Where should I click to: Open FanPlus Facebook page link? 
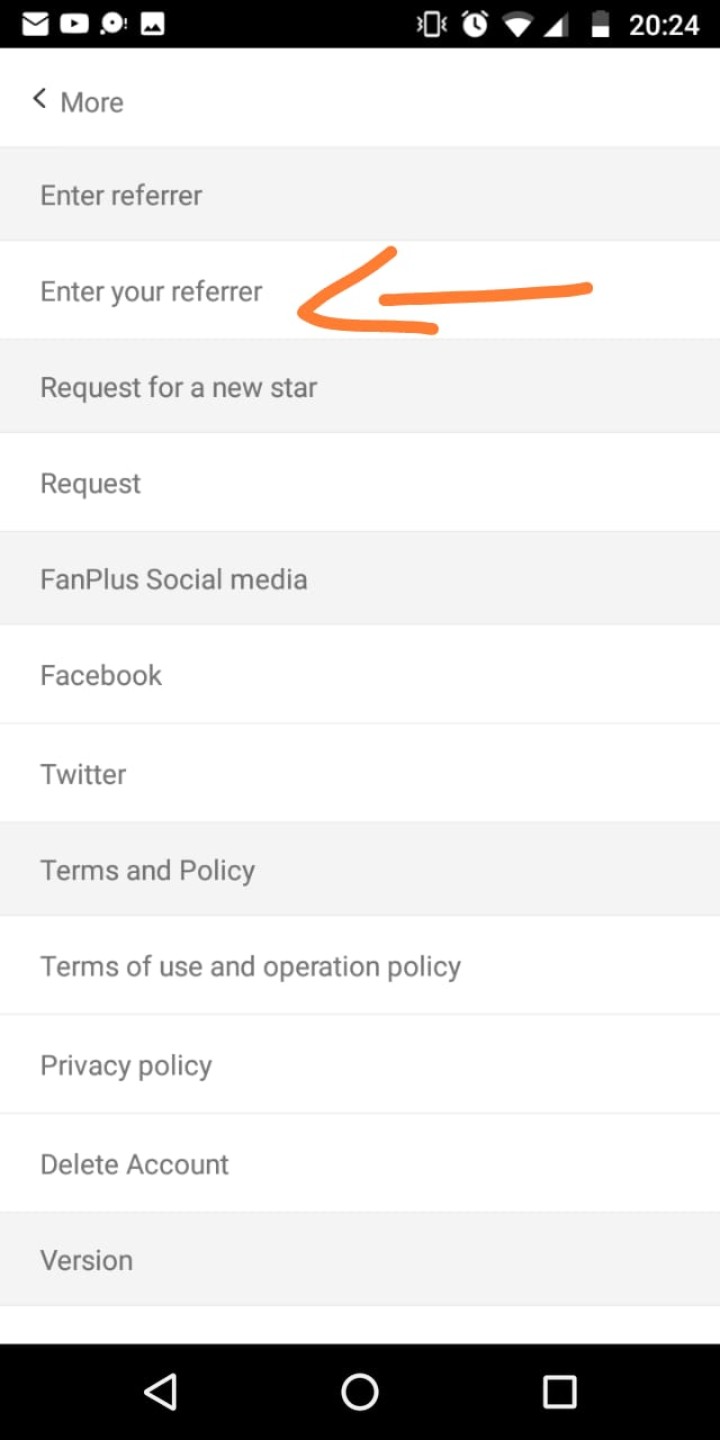(x=101, y=675)
